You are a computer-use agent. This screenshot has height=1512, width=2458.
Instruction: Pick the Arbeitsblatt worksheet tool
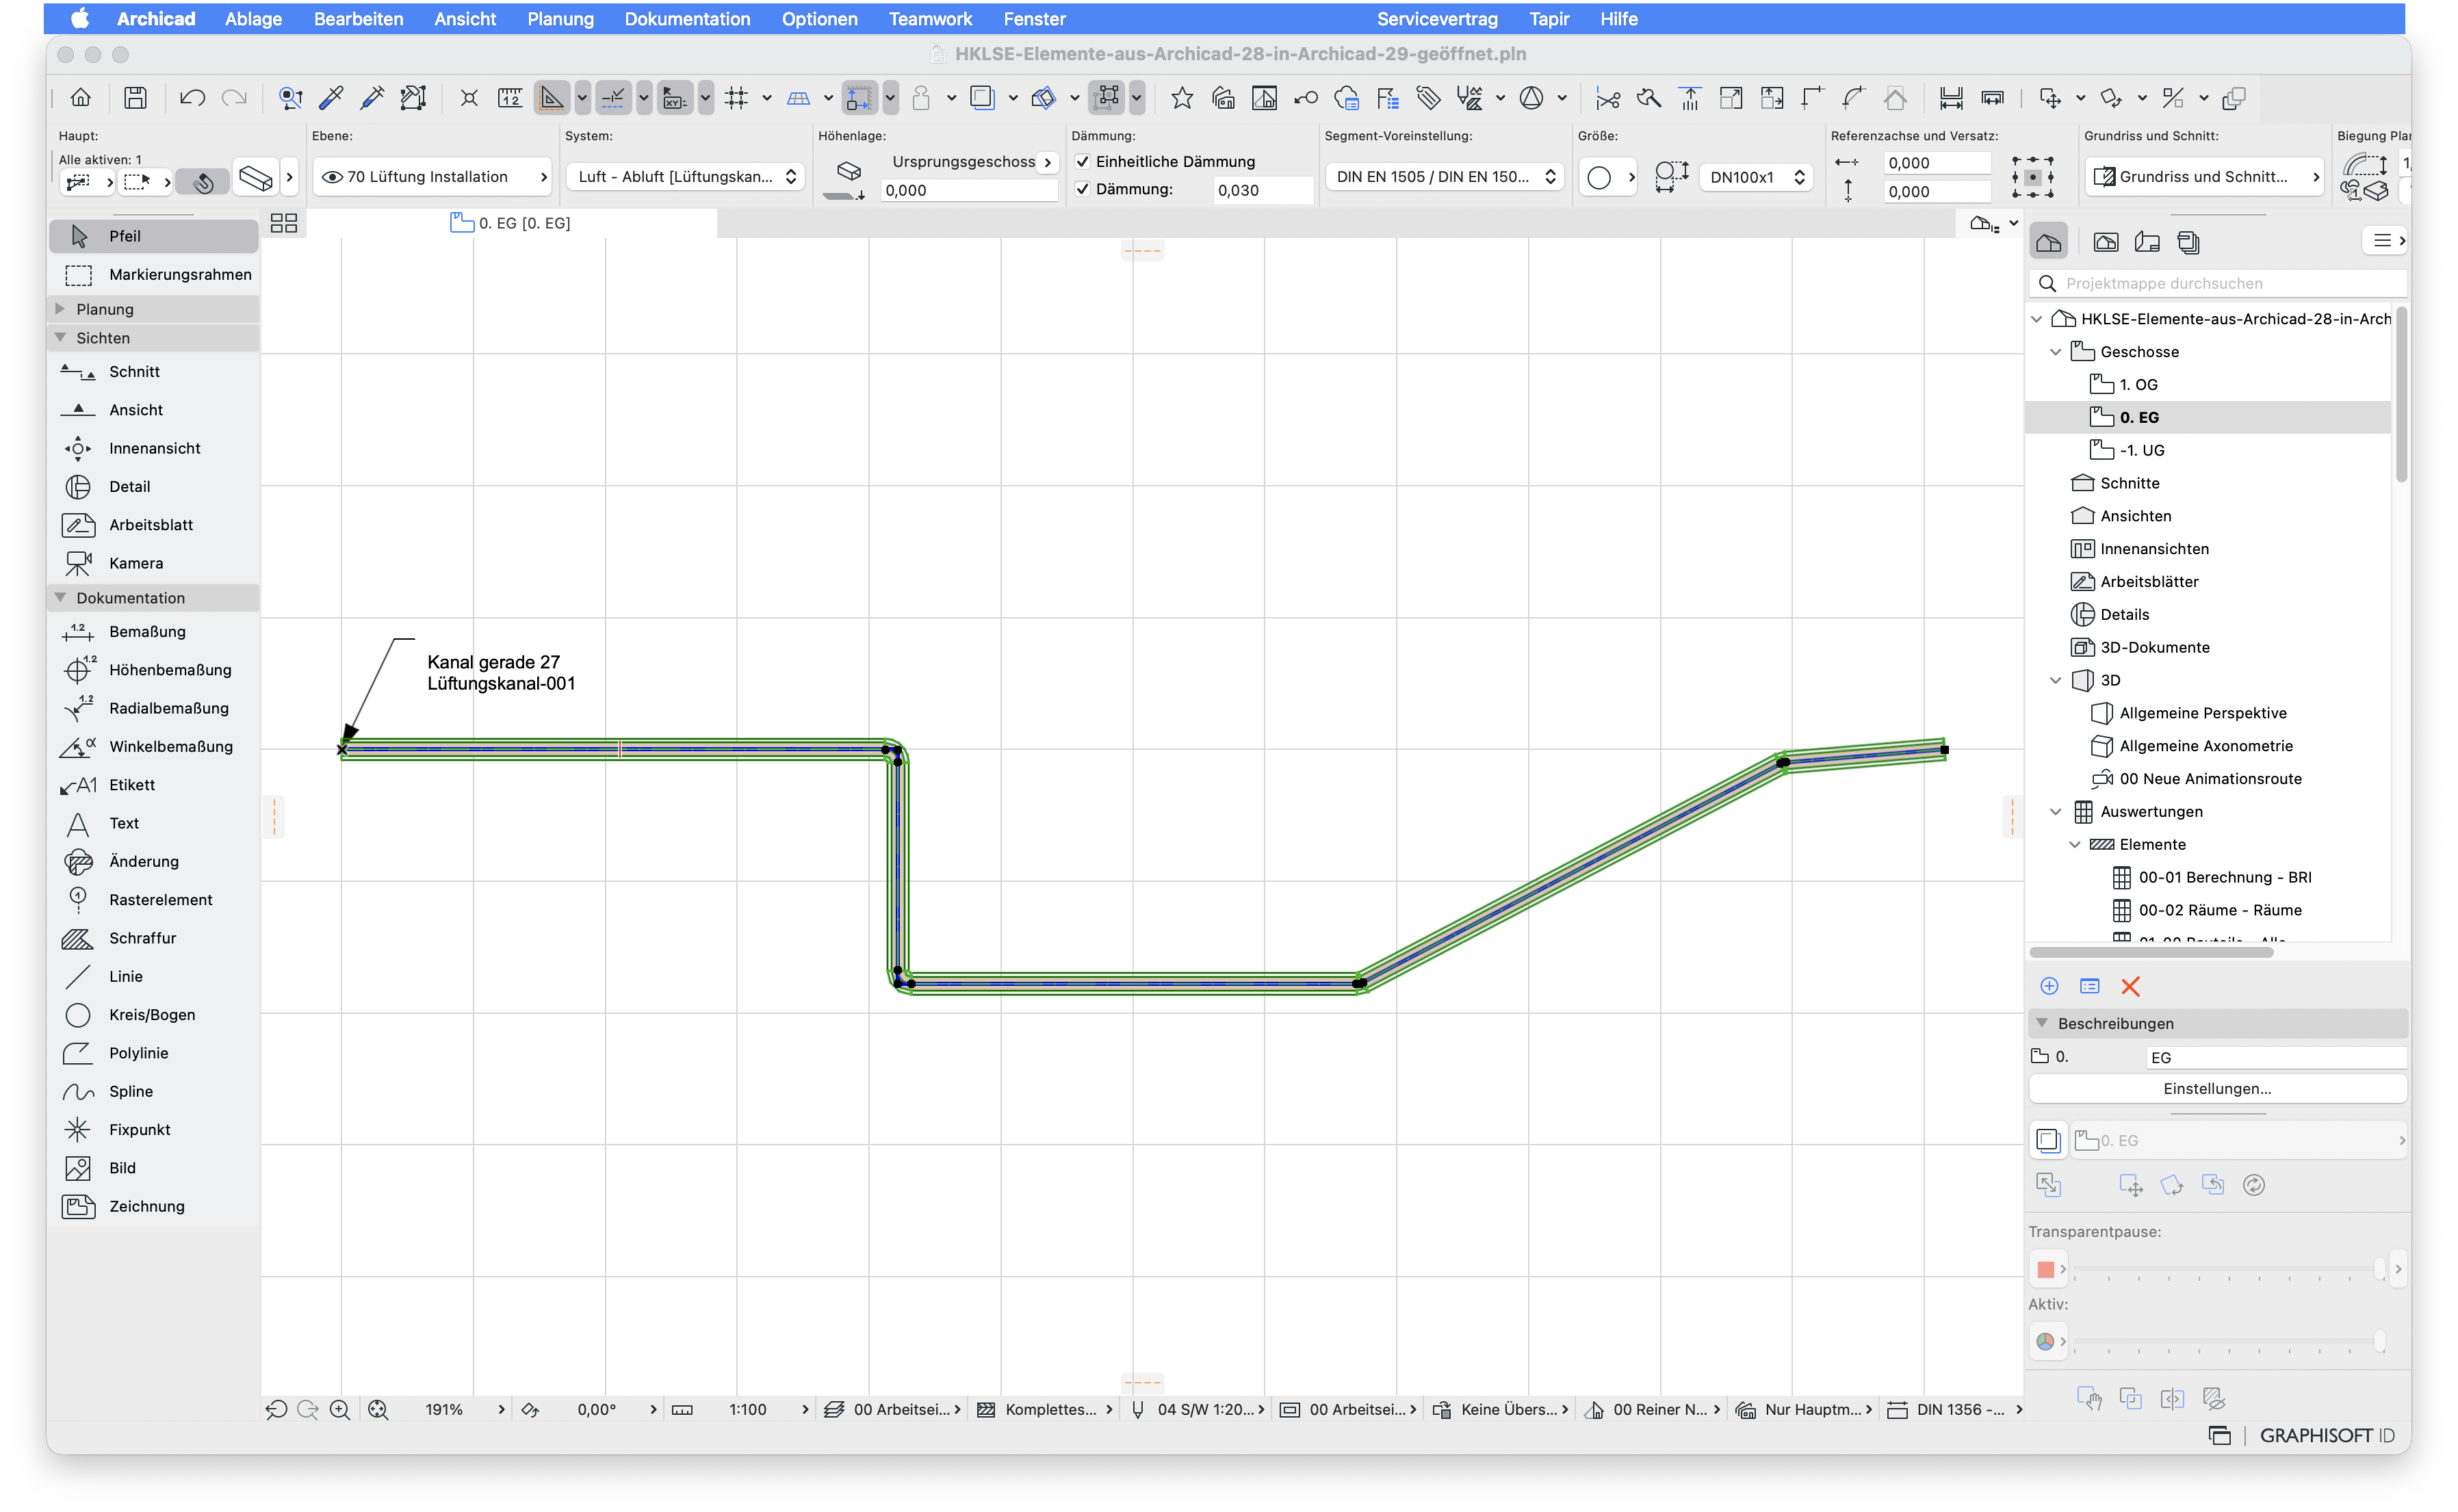[x=153, y=525]
